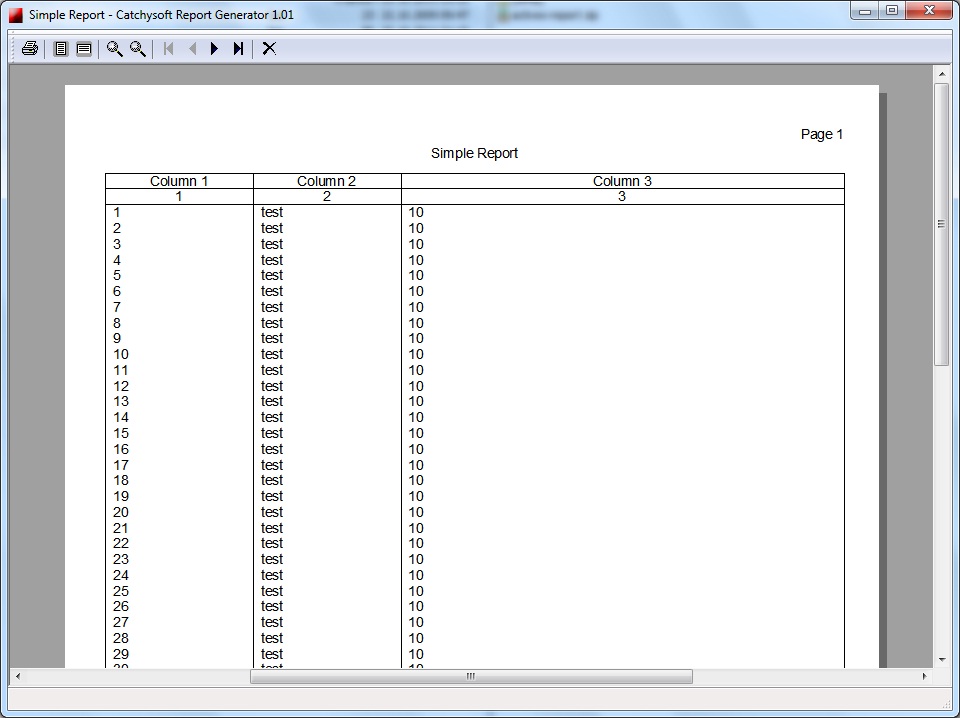Click the vertical scrollbar up arrow
This screenshot has width=960, height=718.
[942, 72]
